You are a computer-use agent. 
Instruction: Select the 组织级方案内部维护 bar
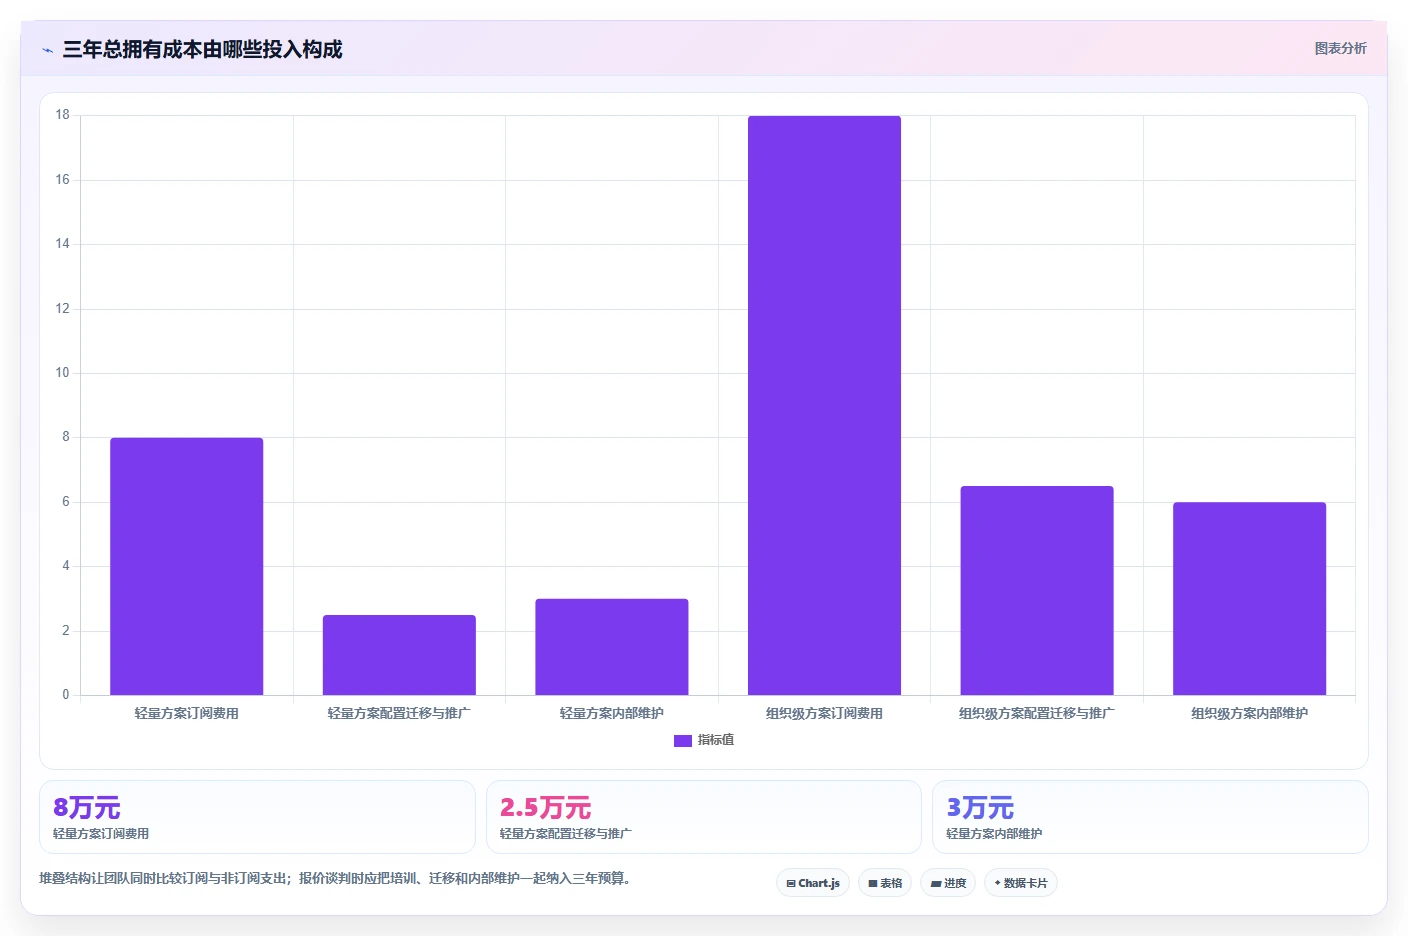point(1249,598)
